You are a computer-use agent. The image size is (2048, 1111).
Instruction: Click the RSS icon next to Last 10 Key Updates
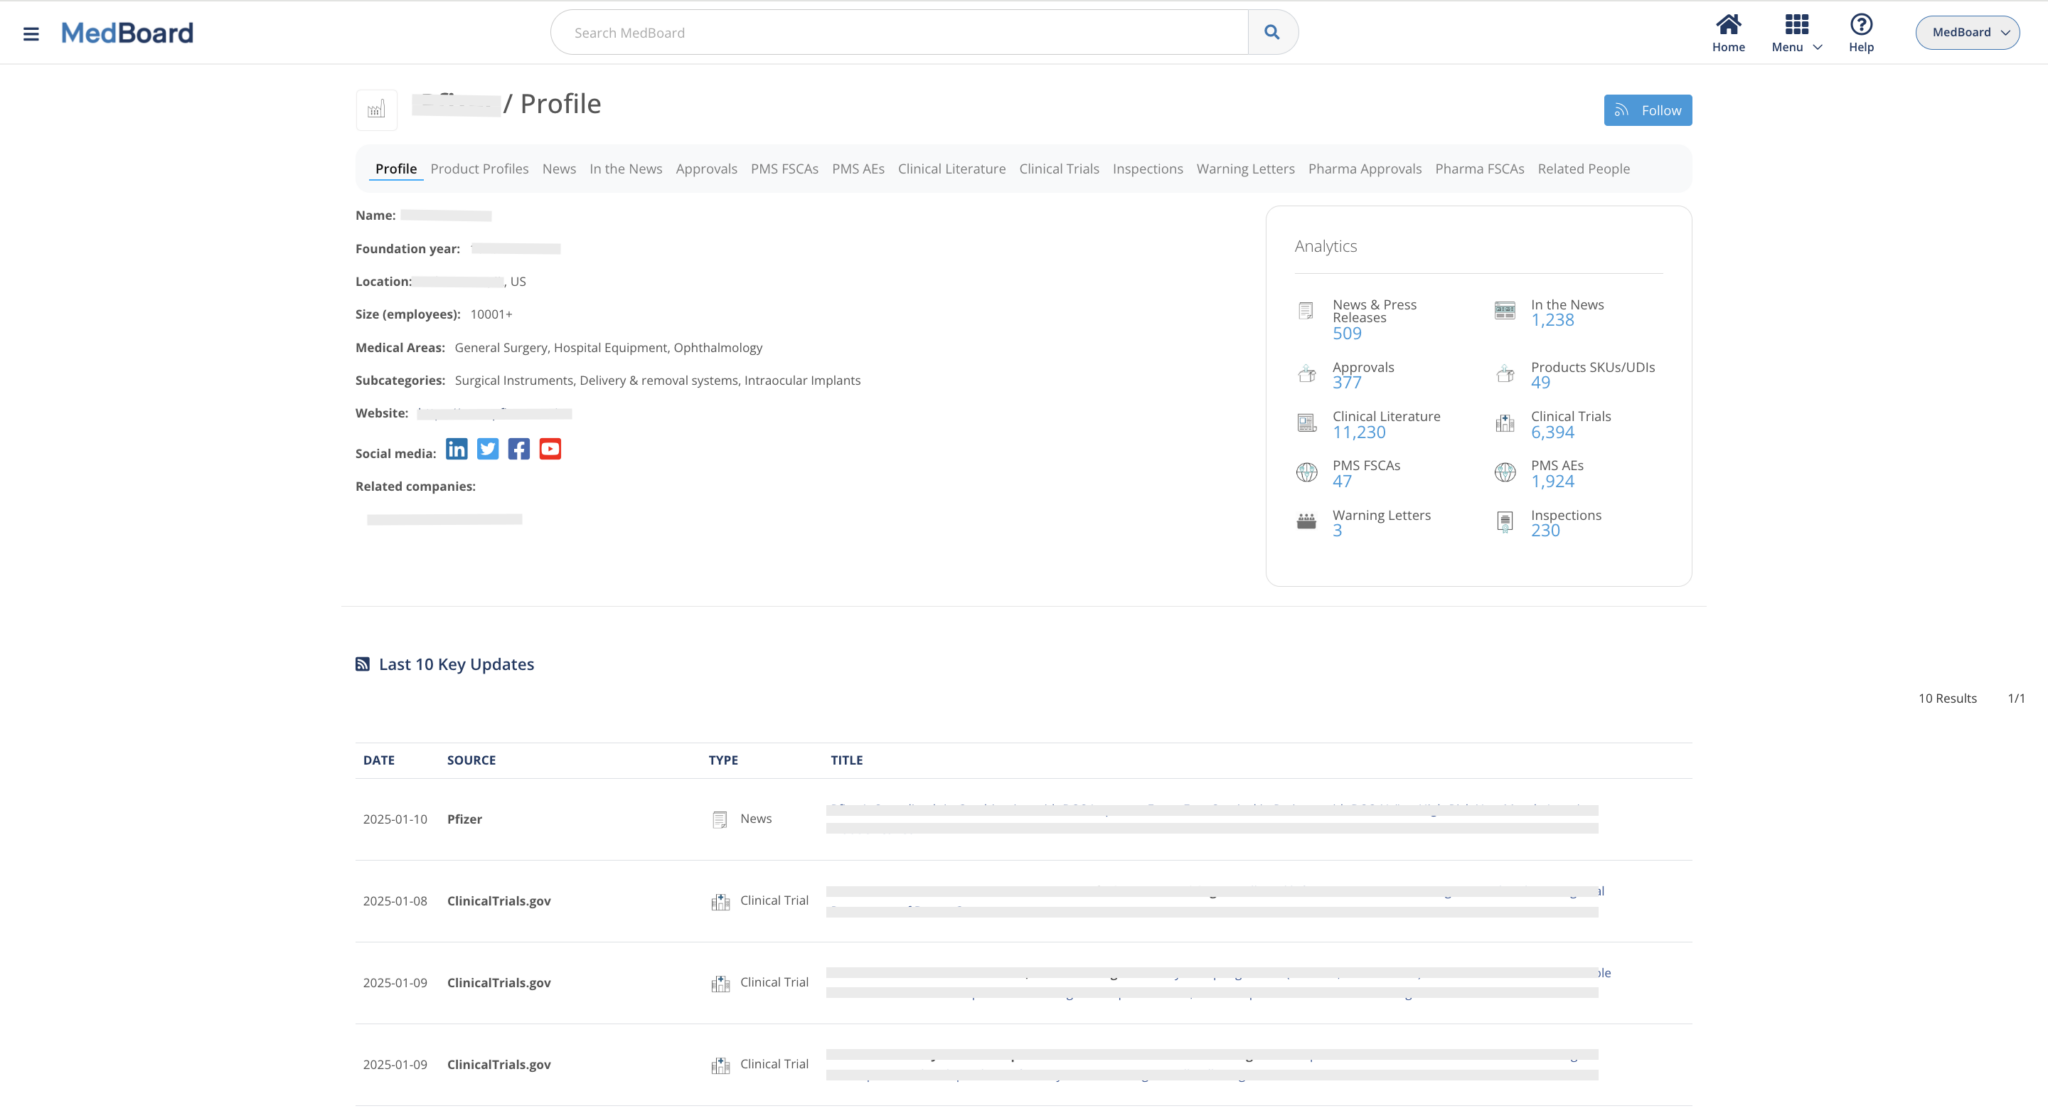point(362,663)
